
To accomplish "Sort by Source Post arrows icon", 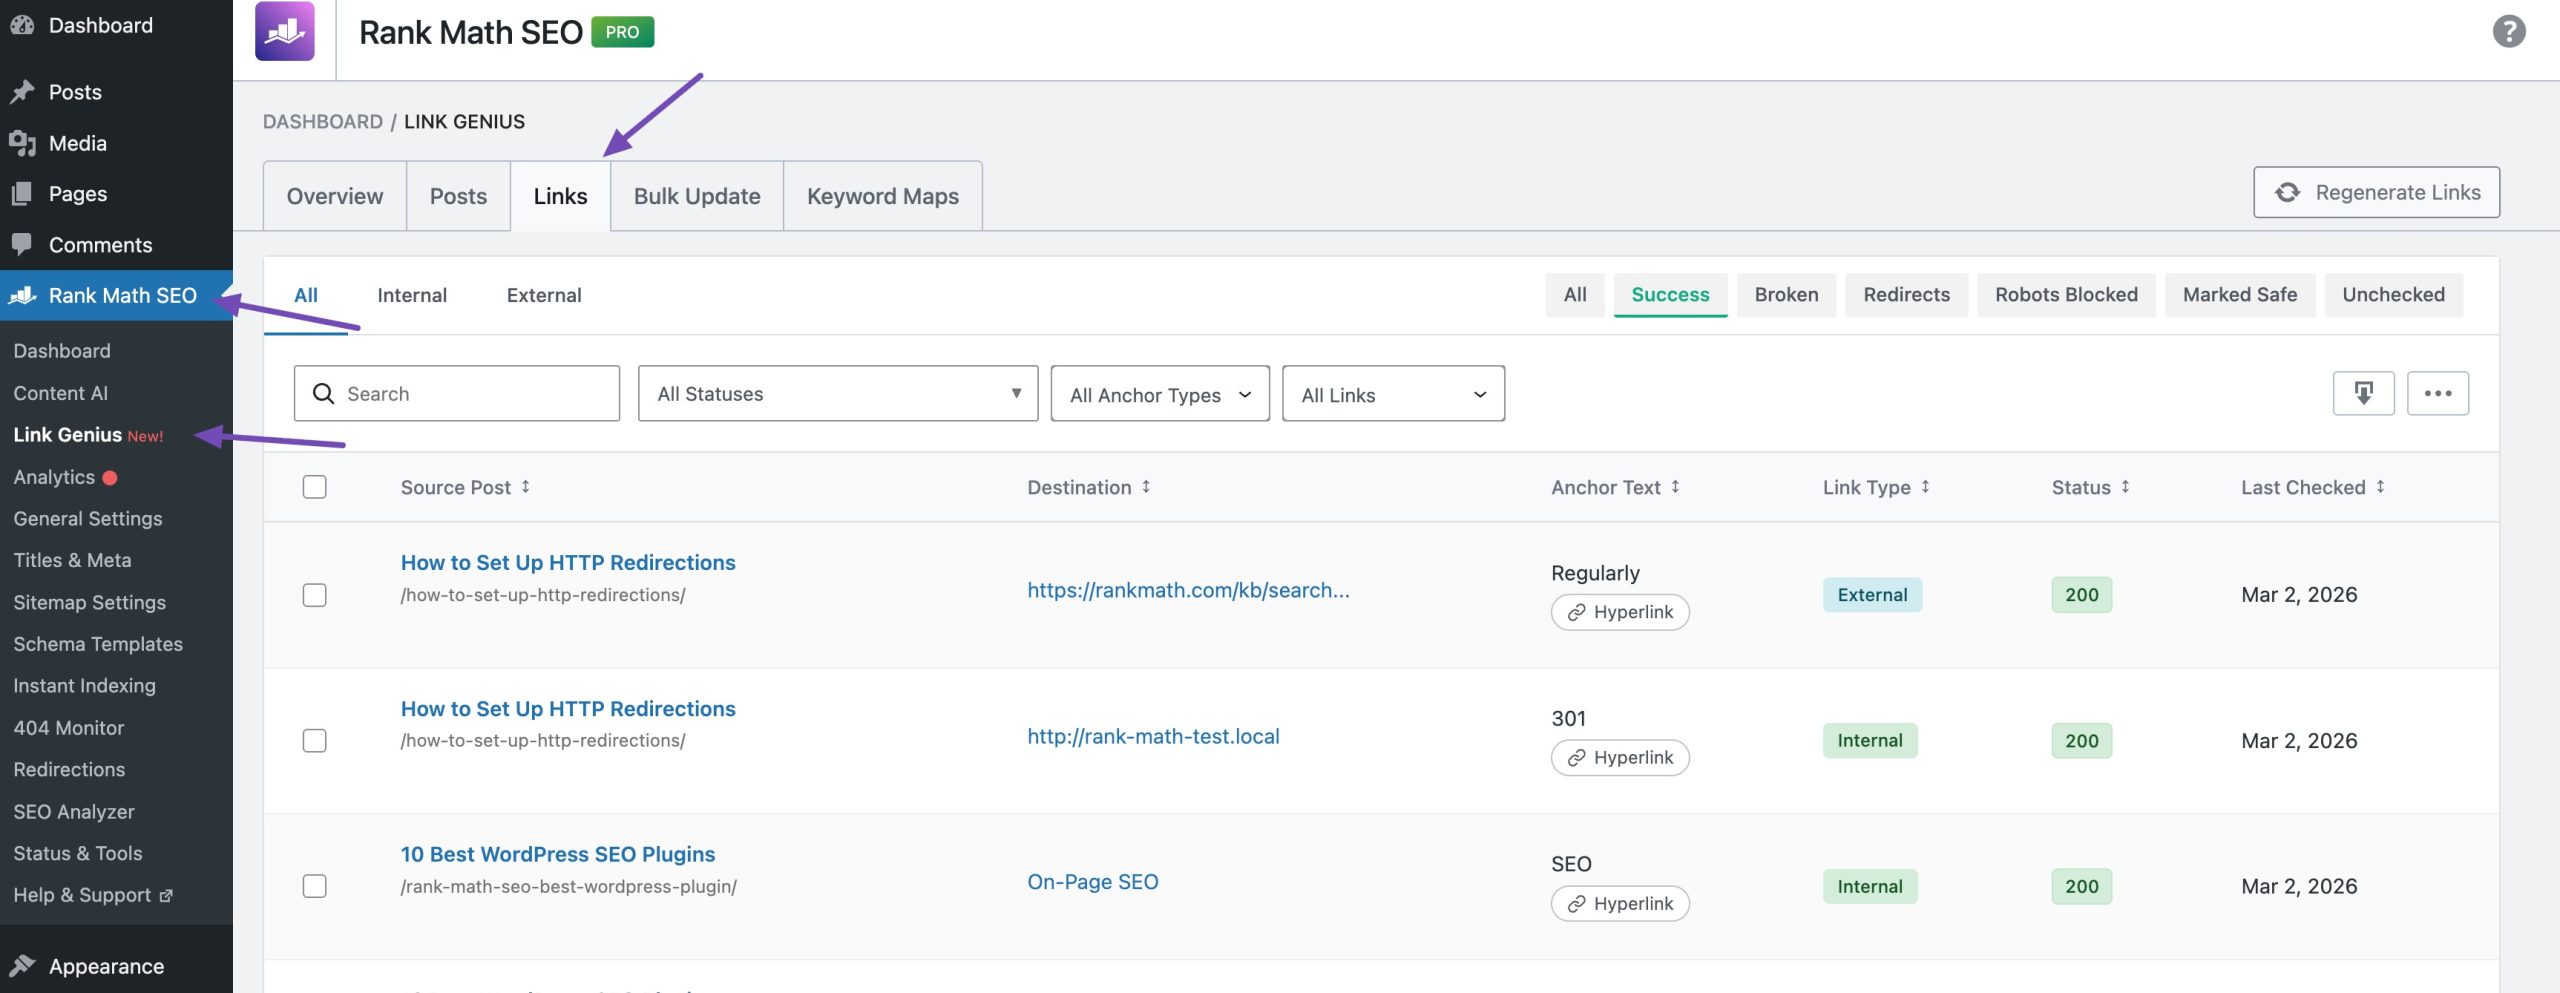I will click(x=526, y=487).
